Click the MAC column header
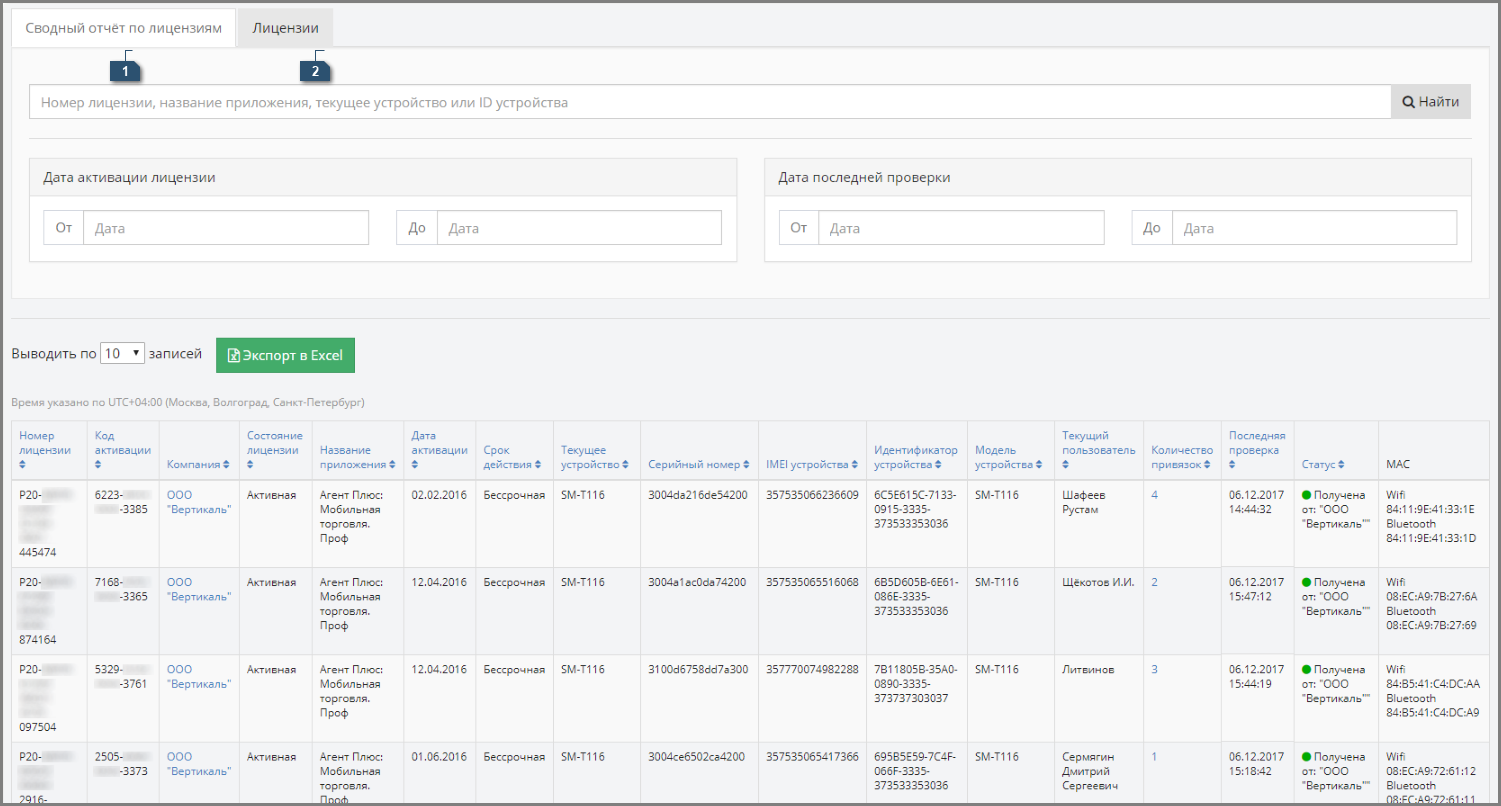The image size is (1501, 806). point(1400,464)
